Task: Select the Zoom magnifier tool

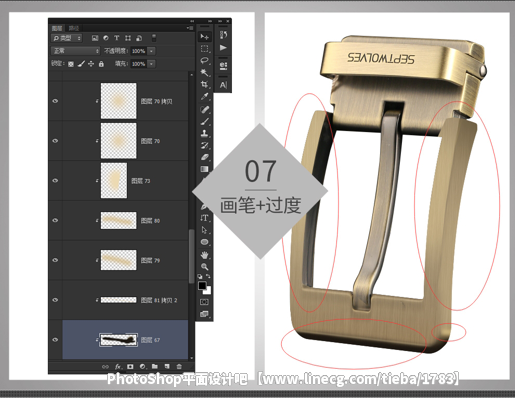Action: point(204,266)
